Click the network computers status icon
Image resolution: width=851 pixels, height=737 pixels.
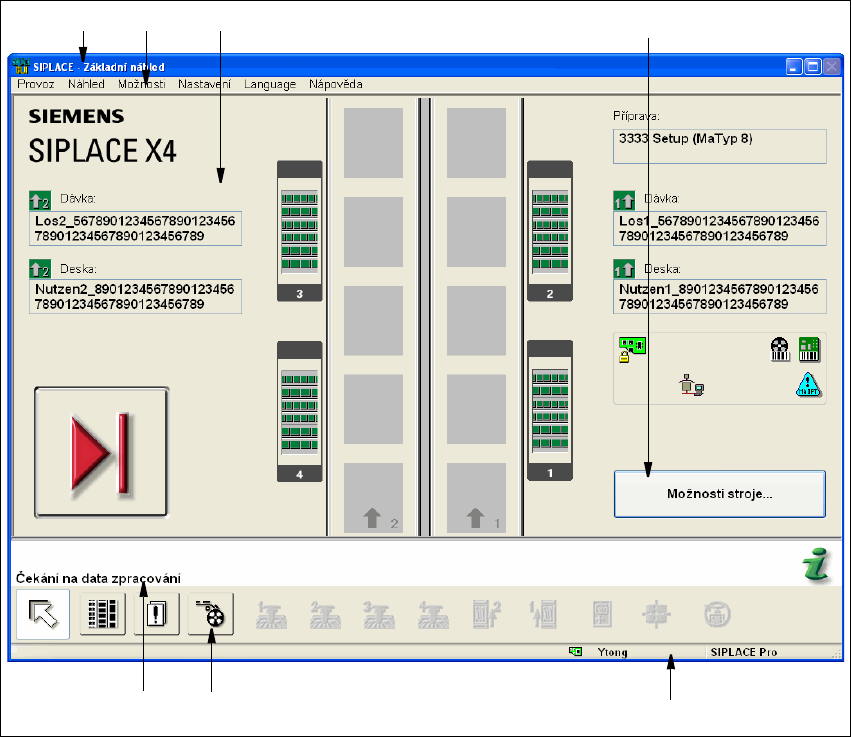click(691, 385)
